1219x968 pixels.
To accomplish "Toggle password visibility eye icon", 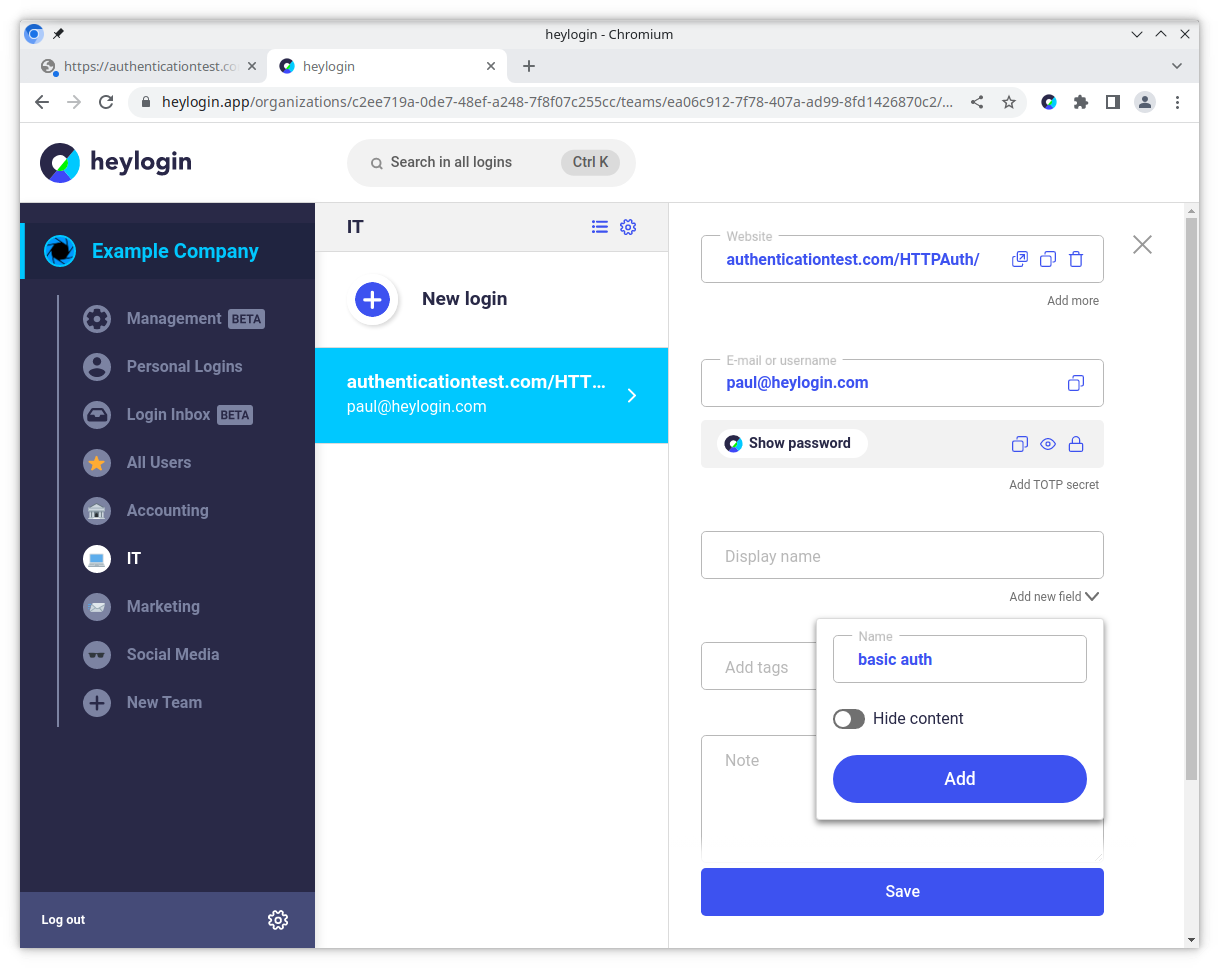I will [1048, 444].
